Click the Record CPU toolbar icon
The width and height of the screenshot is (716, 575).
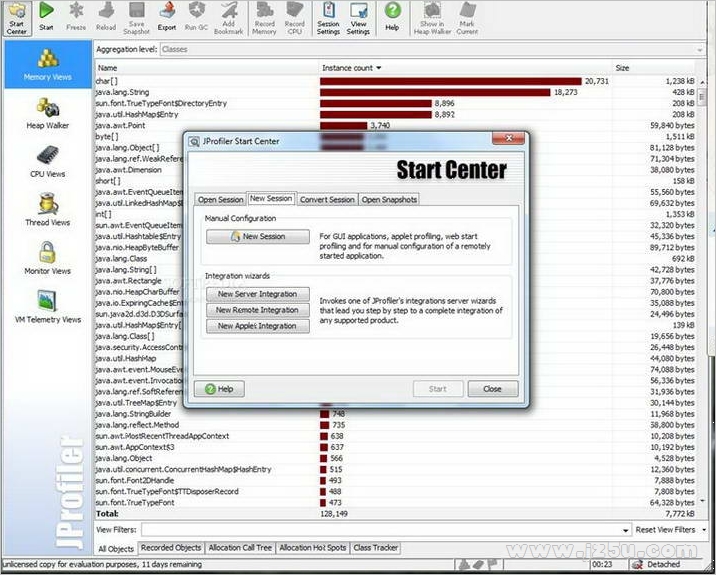[x=295, y=18]
